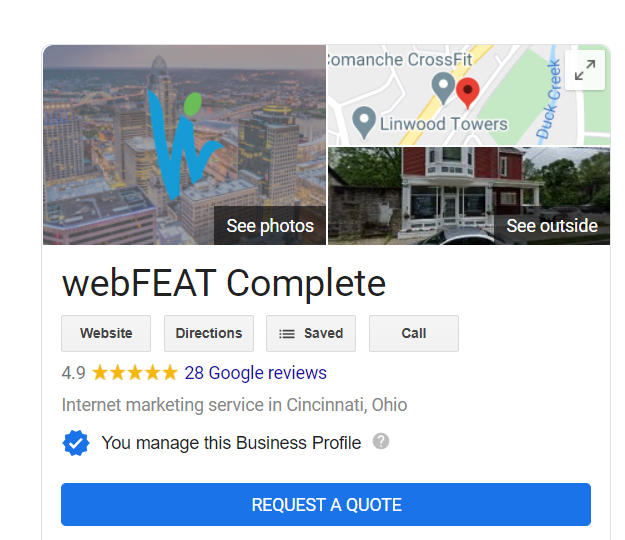Open See outside street view
Viewport: 625px width, 540px height.
click(552, 226)
